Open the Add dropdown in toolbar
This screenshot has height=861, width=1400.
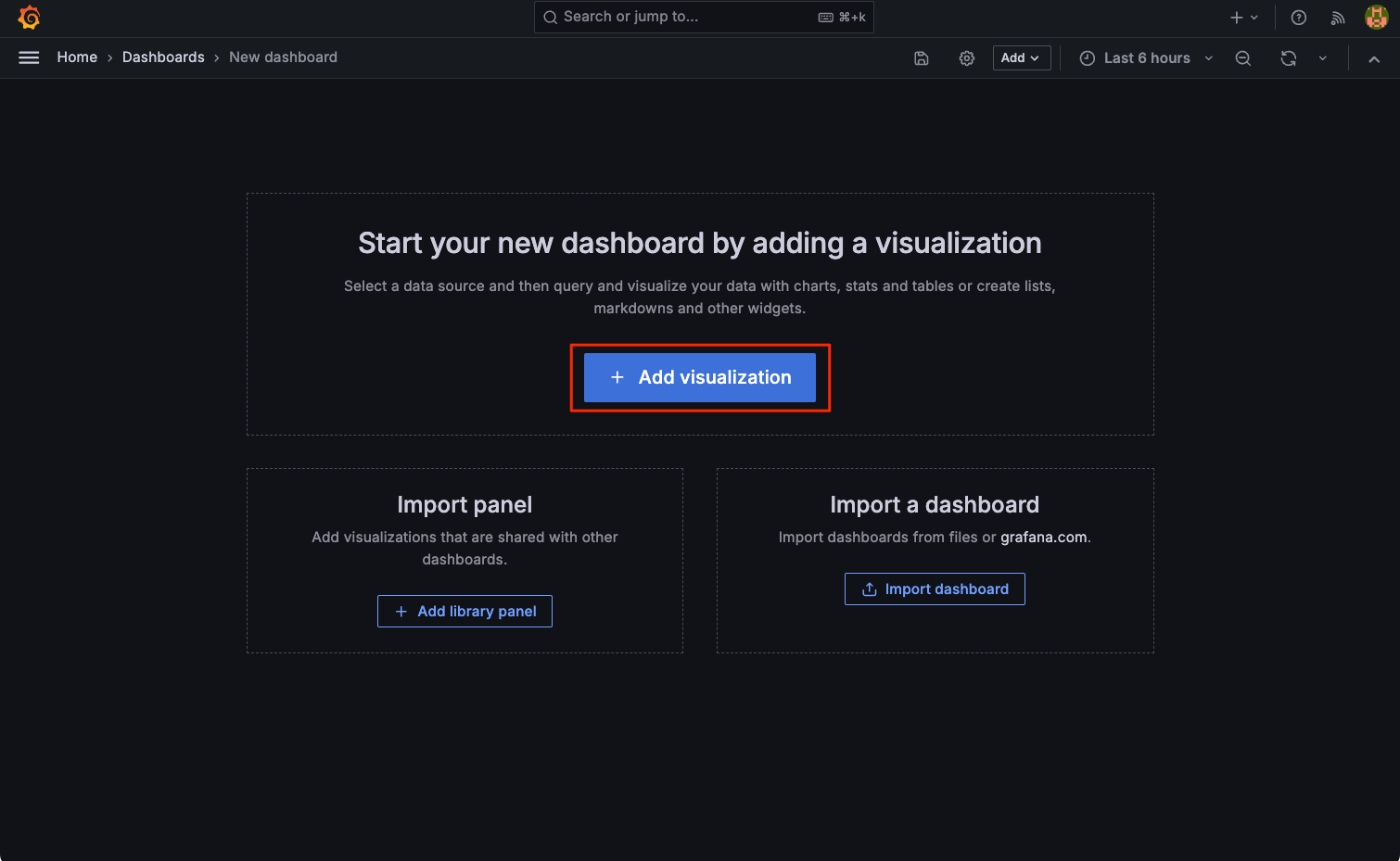tap(1021, 58)
